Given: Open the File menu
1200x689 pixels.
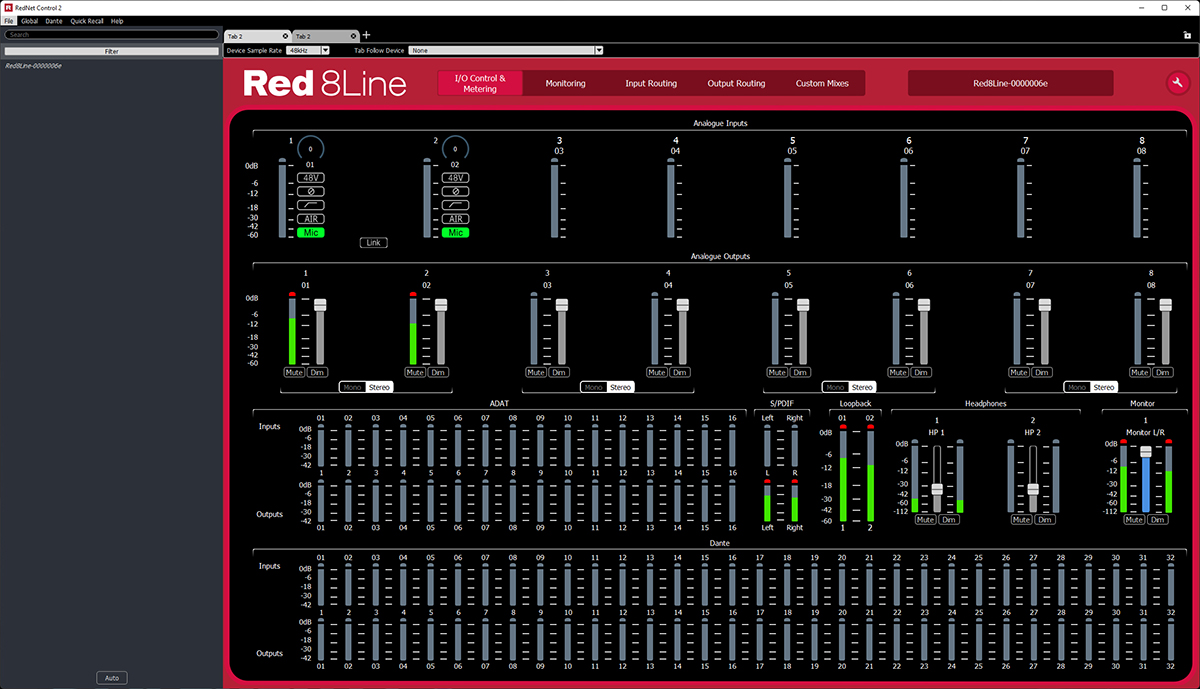Looking at the screenshot, I should [x=9, y=21].
